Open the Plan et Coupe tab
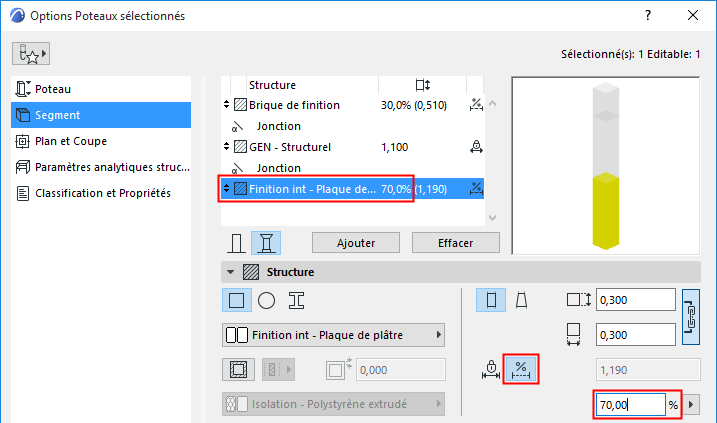Screen dimensions: 717x423 [71, 141]
